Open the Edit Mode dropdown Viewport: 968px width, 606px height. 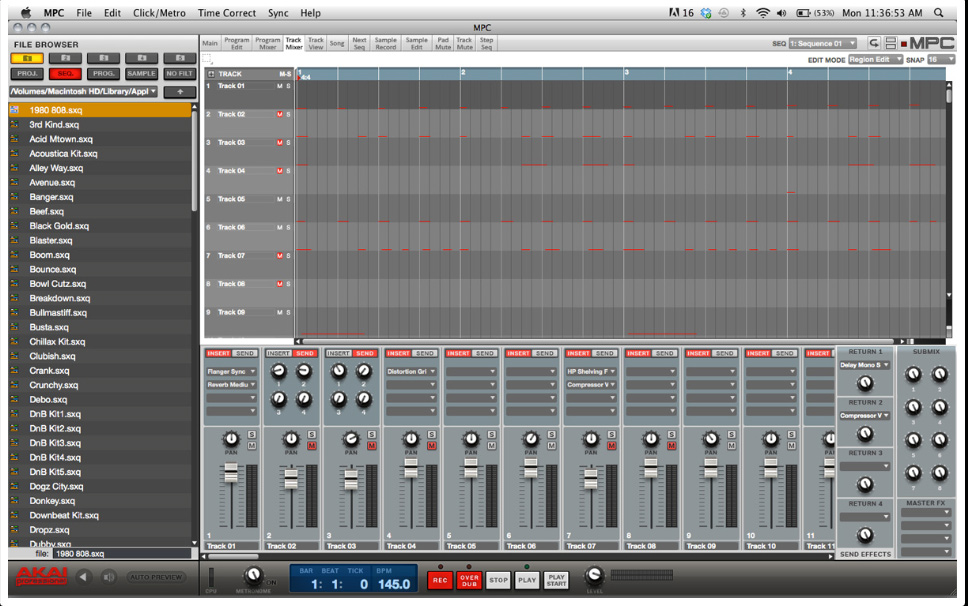pos(875,59)
